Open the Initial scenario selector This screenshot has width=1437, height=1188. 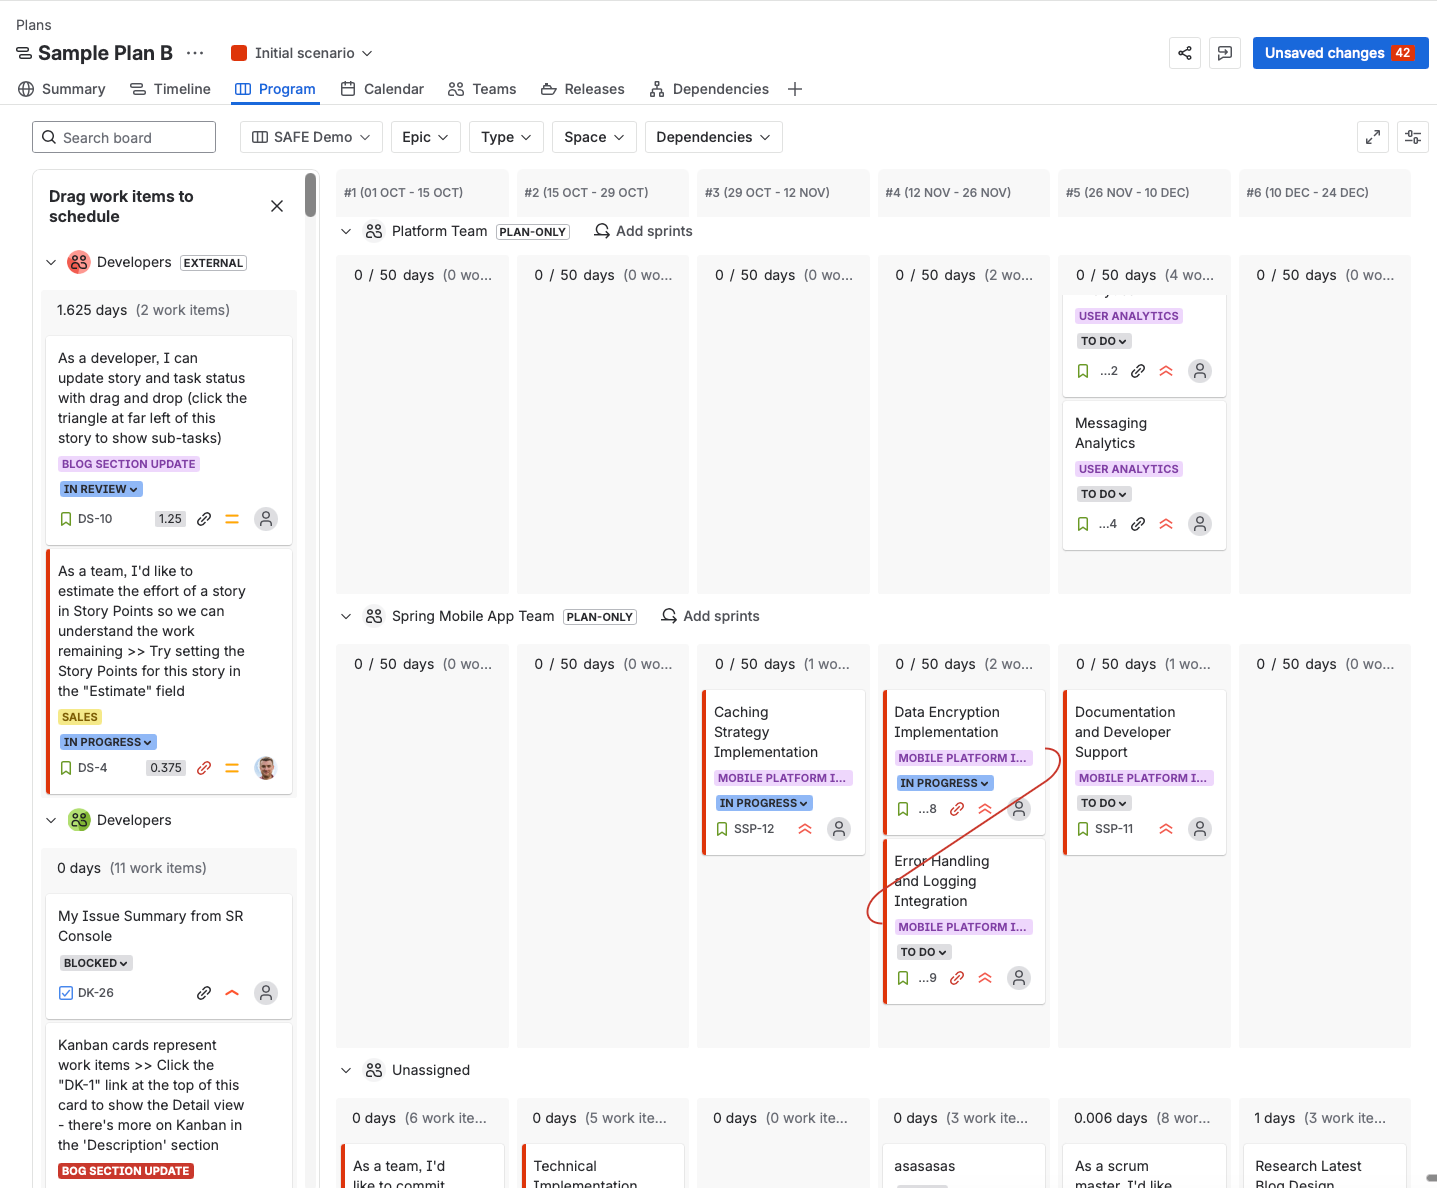tap(303, 53)
